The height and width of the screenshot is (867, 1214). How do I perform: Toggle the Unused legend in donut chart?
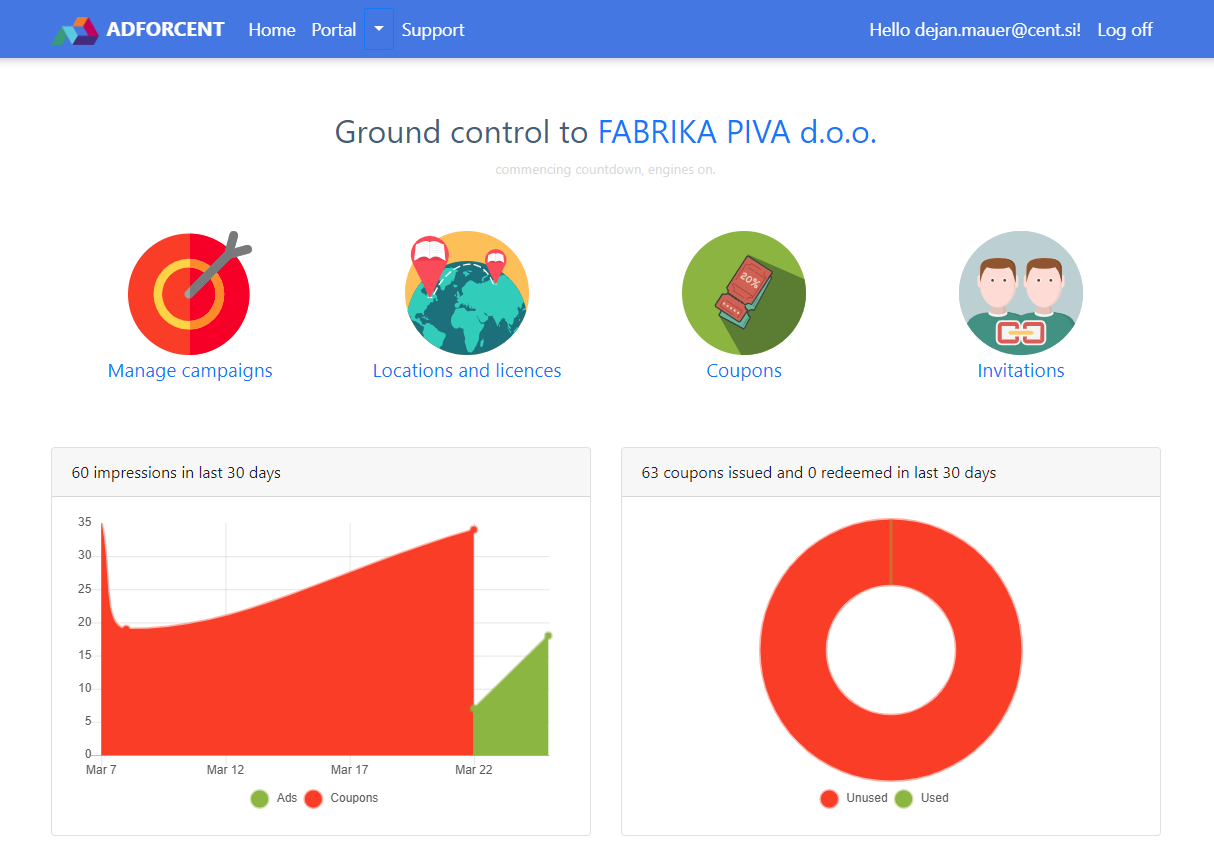click(x=854, y=798)
